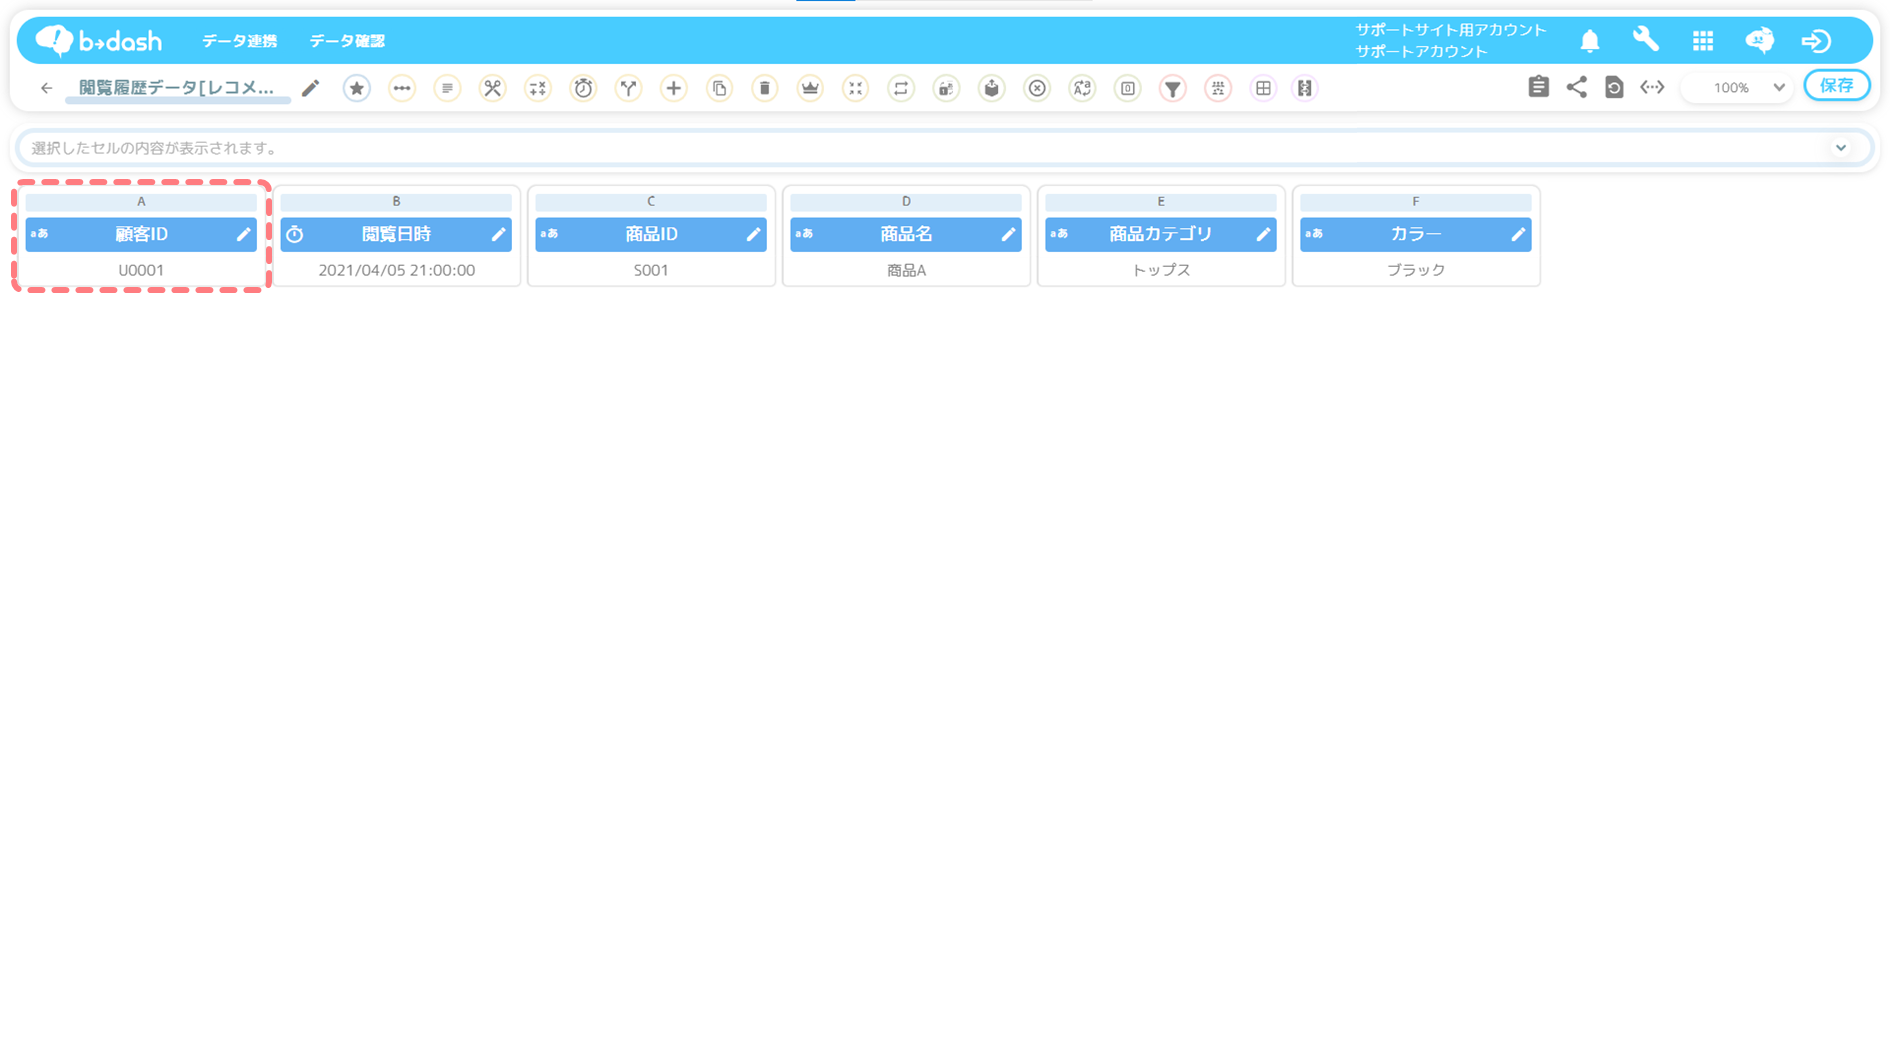
Task: Click the trash delete toolbar icon
Action: pyautogui.click(x=765, y=88)
